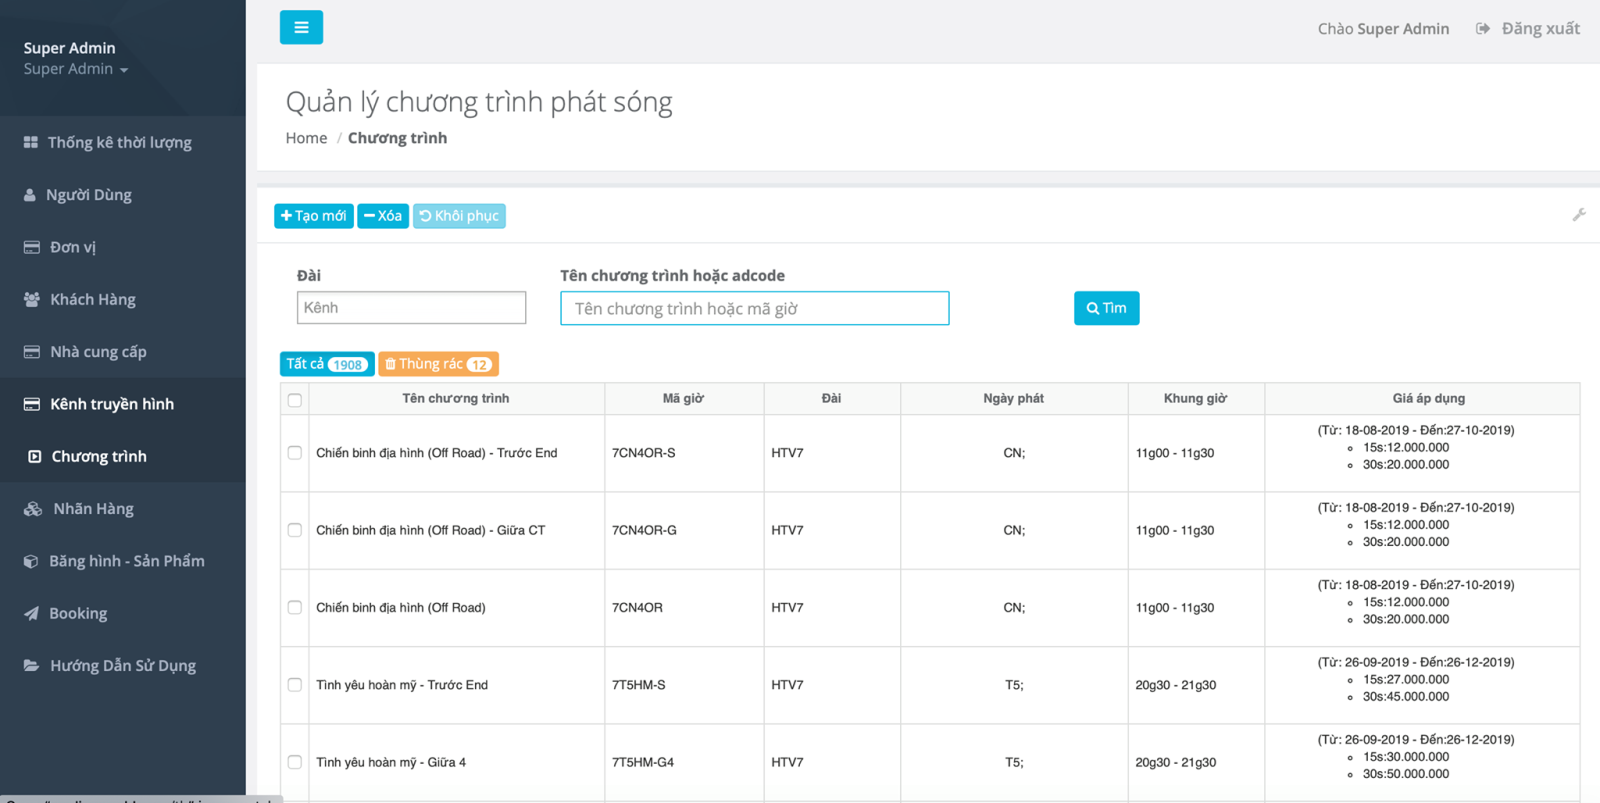This screenshot has width=1600, height=803.
Task: Click the hamburger menu toggle button
Action: pos(301,28)
